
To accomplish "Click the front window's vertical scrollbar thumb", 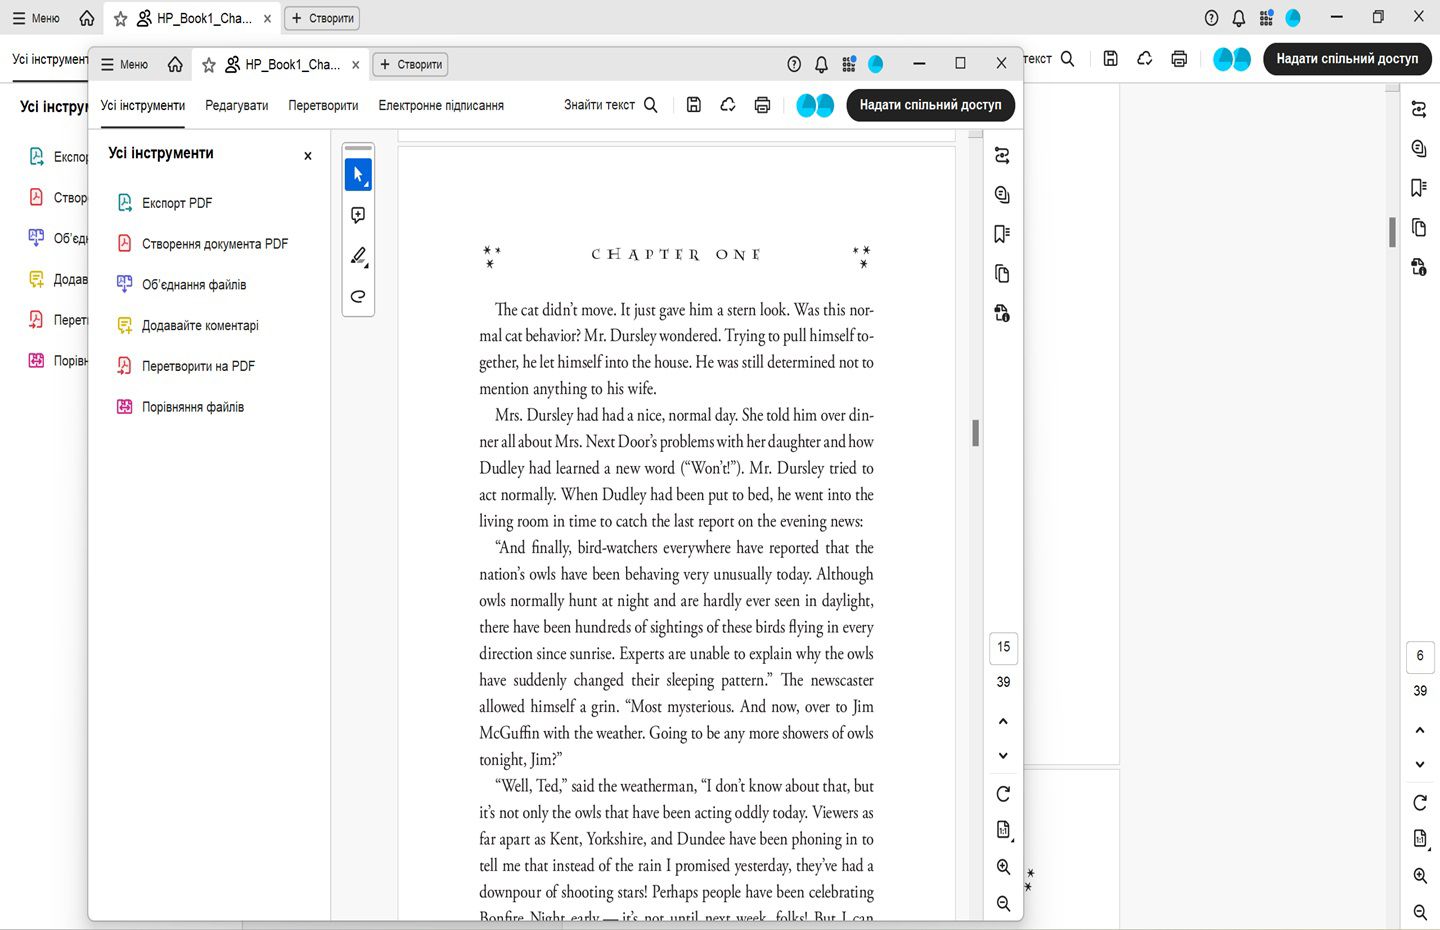I will point(975,433).
